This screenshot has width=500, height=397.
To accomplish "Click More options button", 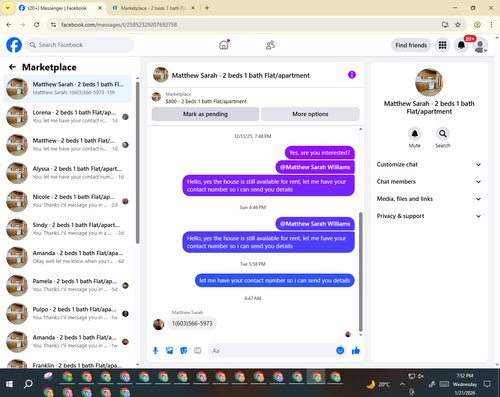I will click(x=310, y=114).
